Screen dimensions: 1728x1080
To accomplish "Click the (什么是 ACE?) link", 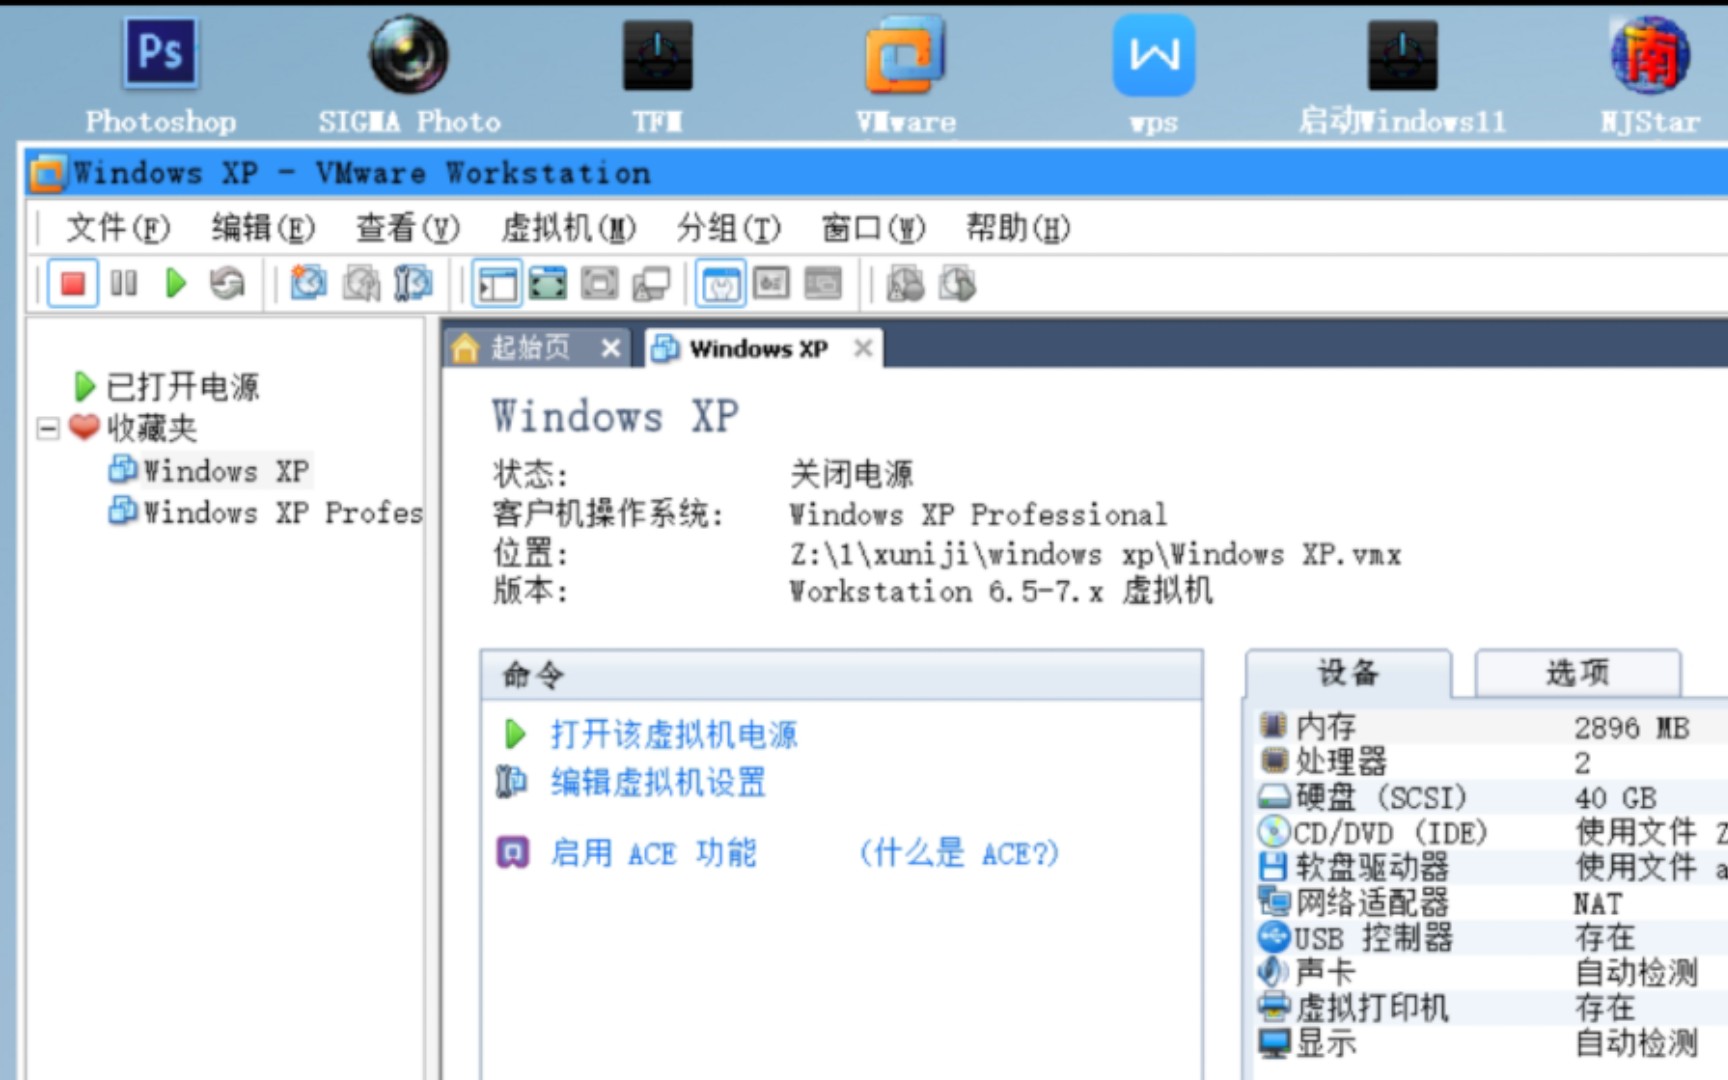I will (958, 853).
